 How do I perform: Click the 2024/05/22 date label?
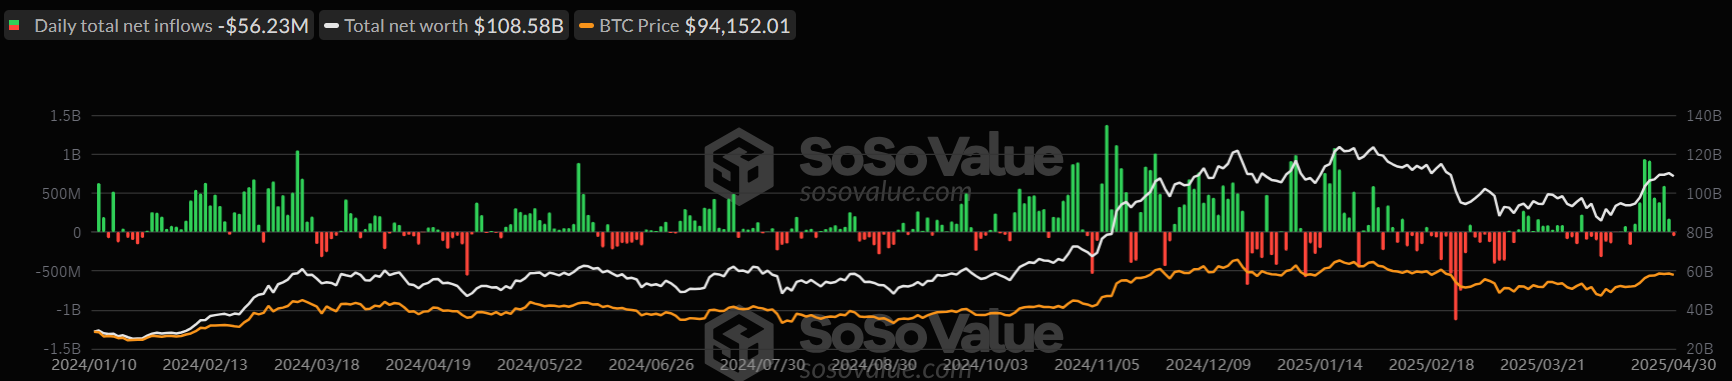point(540,365)
